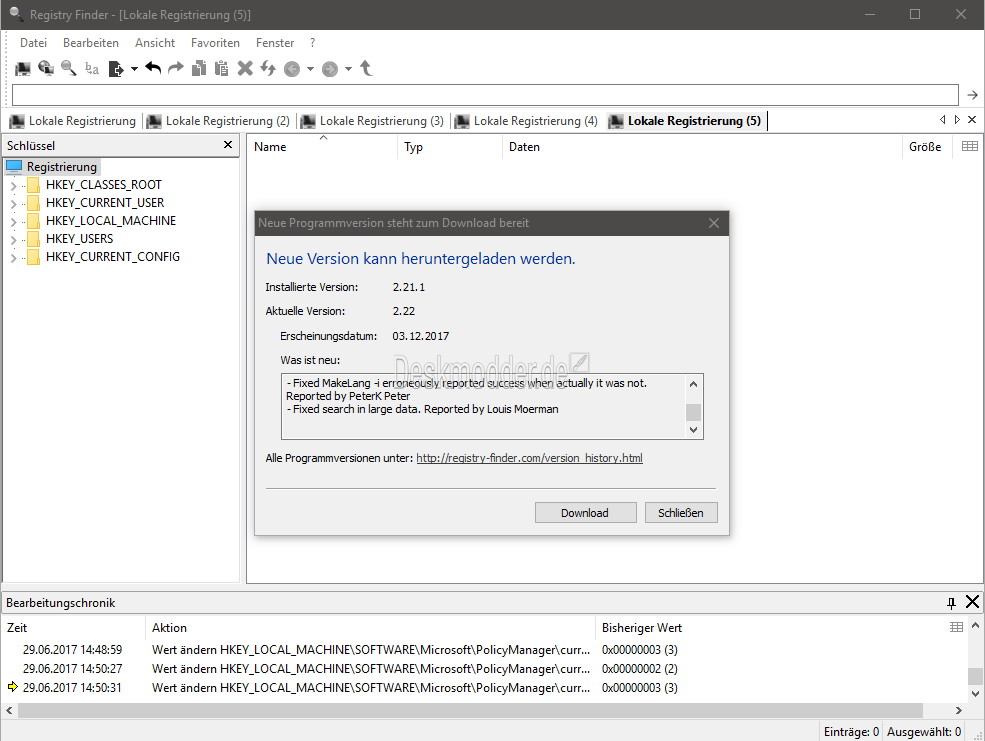Image resolution: width=985 pixels, height=741 pixels.
Task: Select the Registrierung root node
Action: [62, 166]
